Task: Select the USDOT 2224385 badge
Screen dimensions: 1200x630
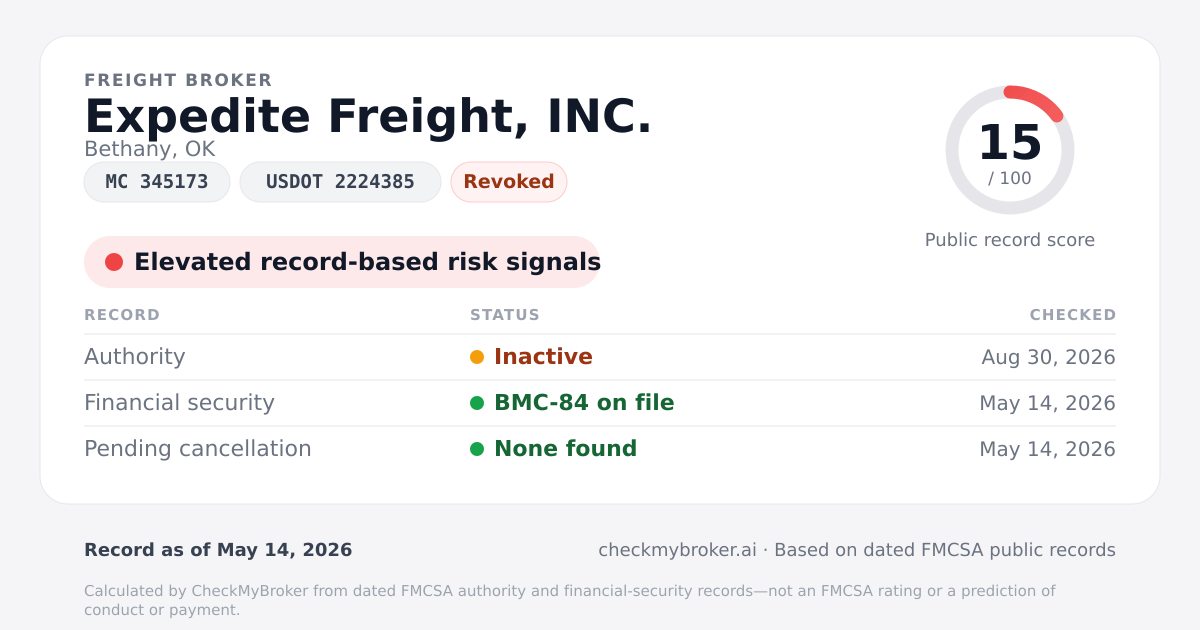Action: [340, 182]
